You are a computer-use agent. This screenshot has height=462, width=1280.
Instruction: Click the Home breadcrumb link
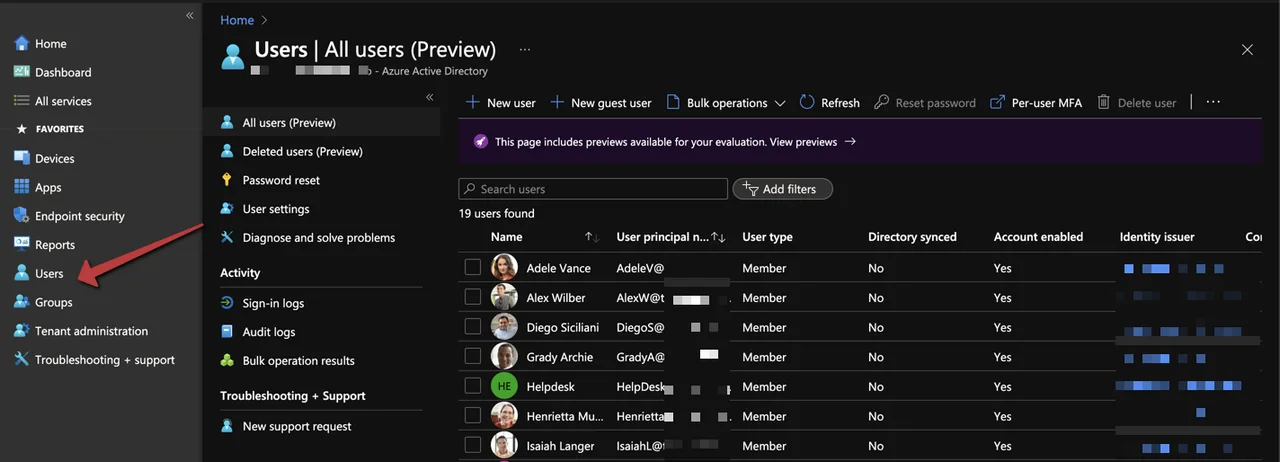(237, 20)
